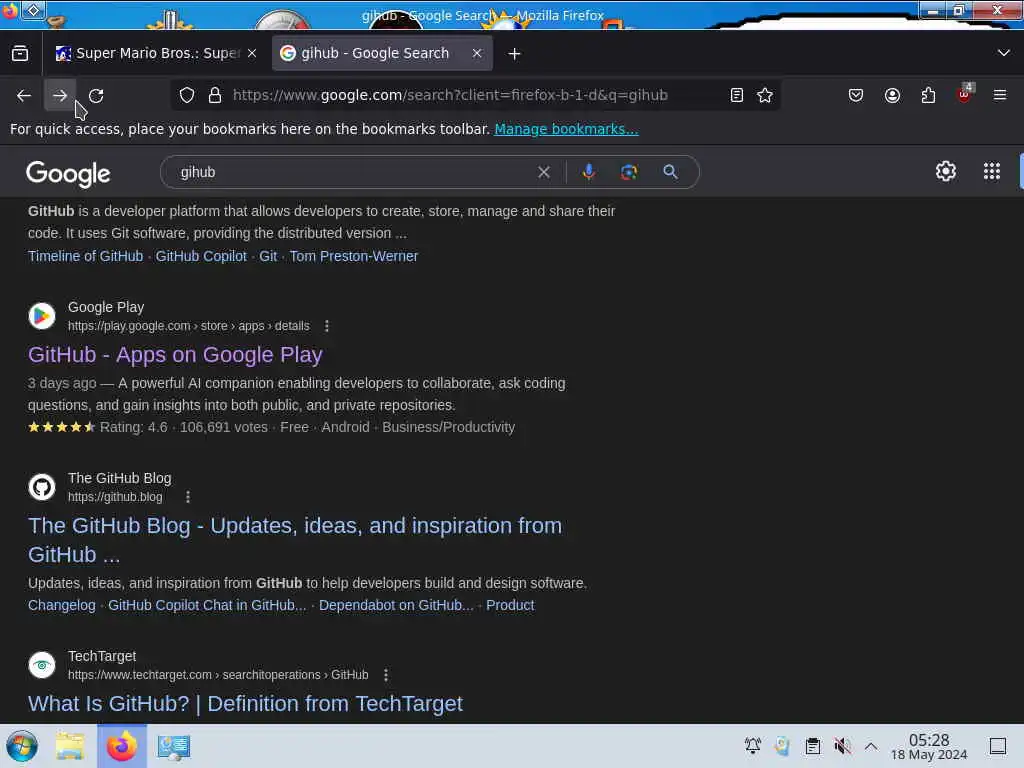The height and width of the screenshot is (768, 1024).
Task: Open the Firefox account menu
Action: pos(892,95)
